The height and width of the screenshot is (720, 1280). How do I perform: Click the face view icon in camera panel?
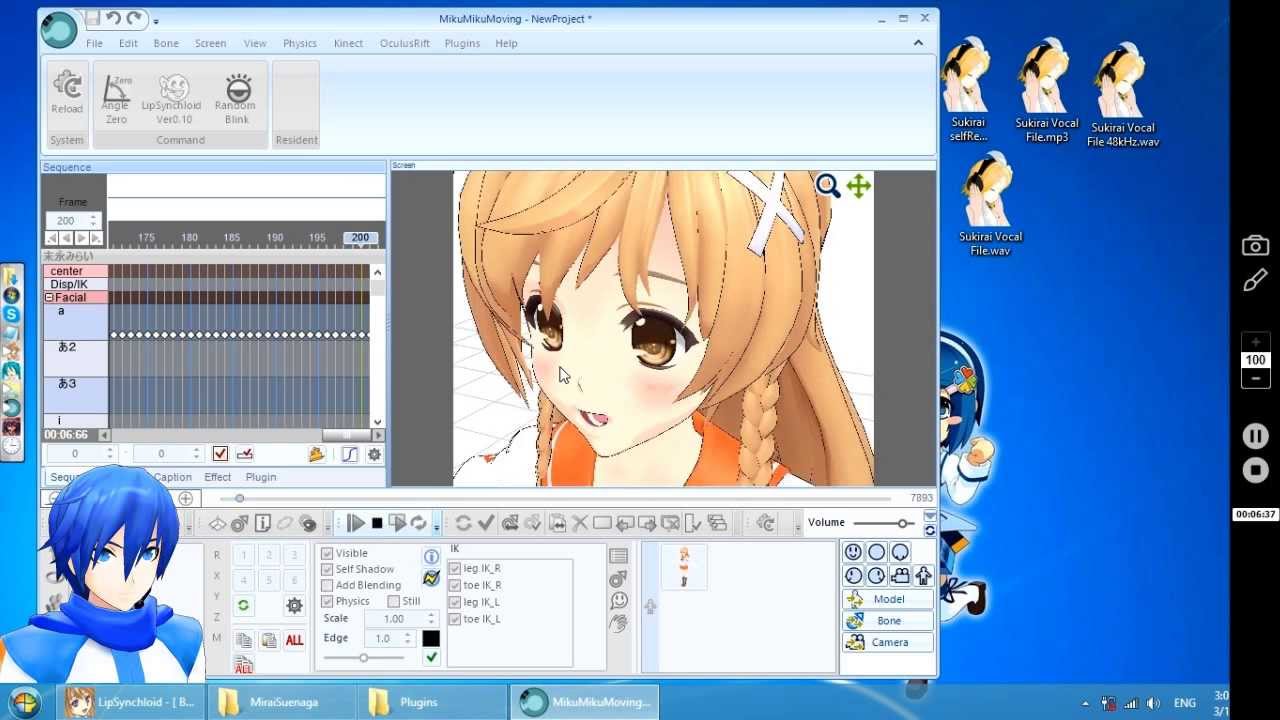pyautogui.click(x=853, y=552)
